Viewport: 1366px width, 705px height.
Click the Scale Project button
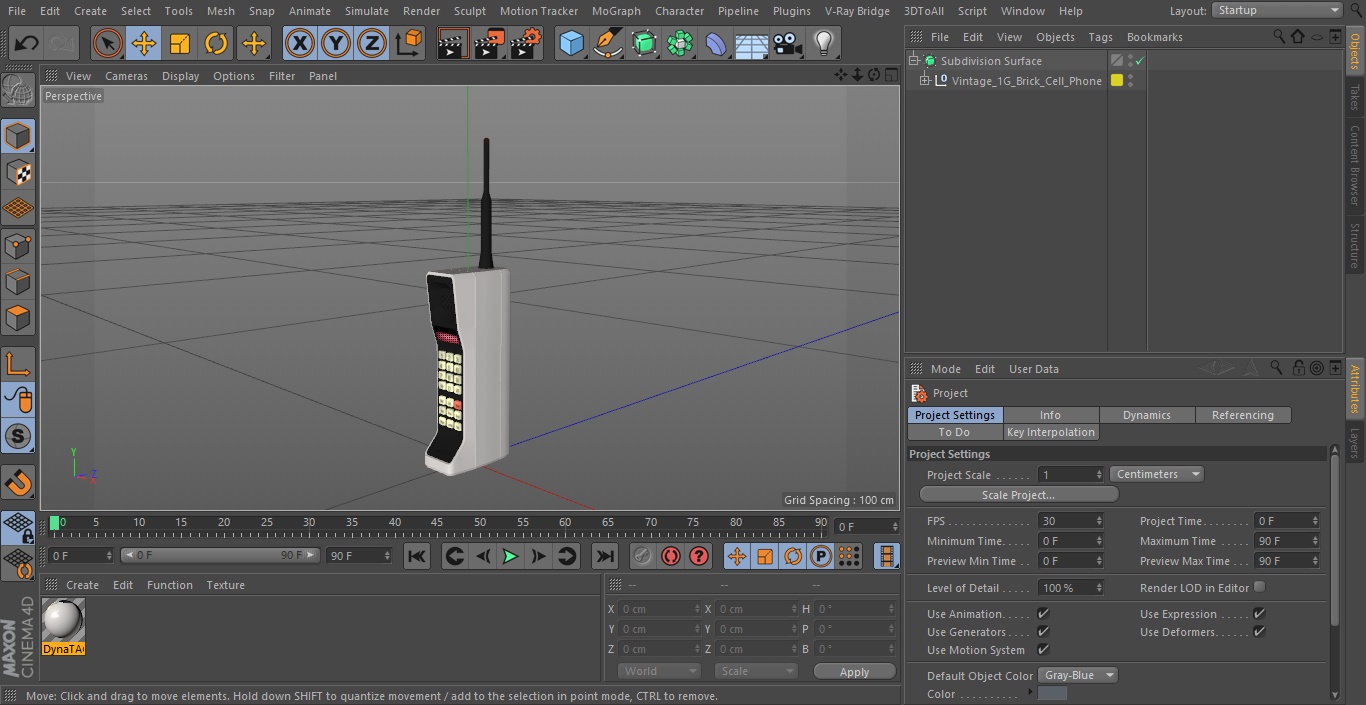point(1018,494)
